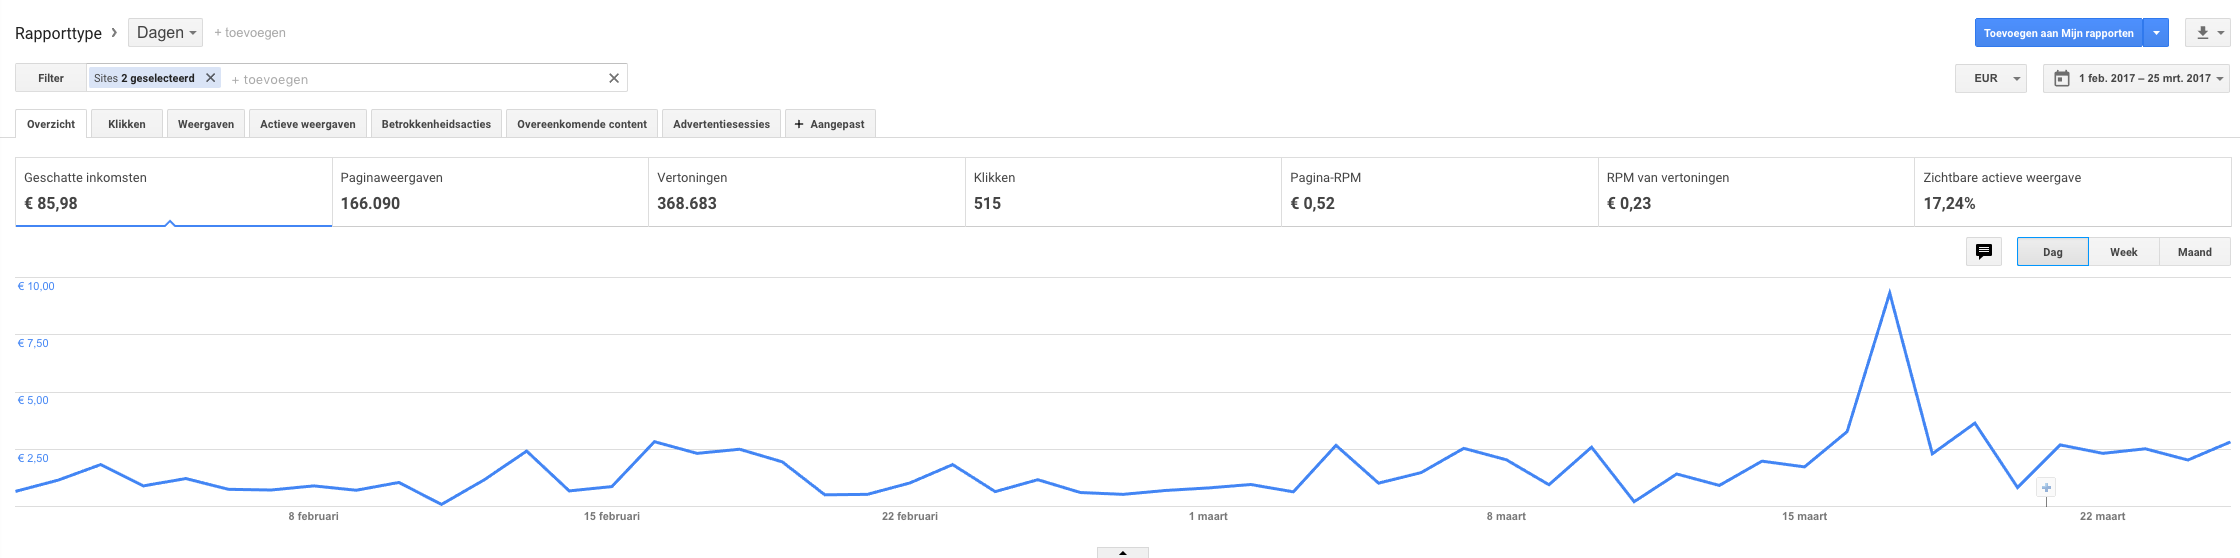Open the Betrokkenheidsacties tab
The image size is (2240, 558).
436,124
